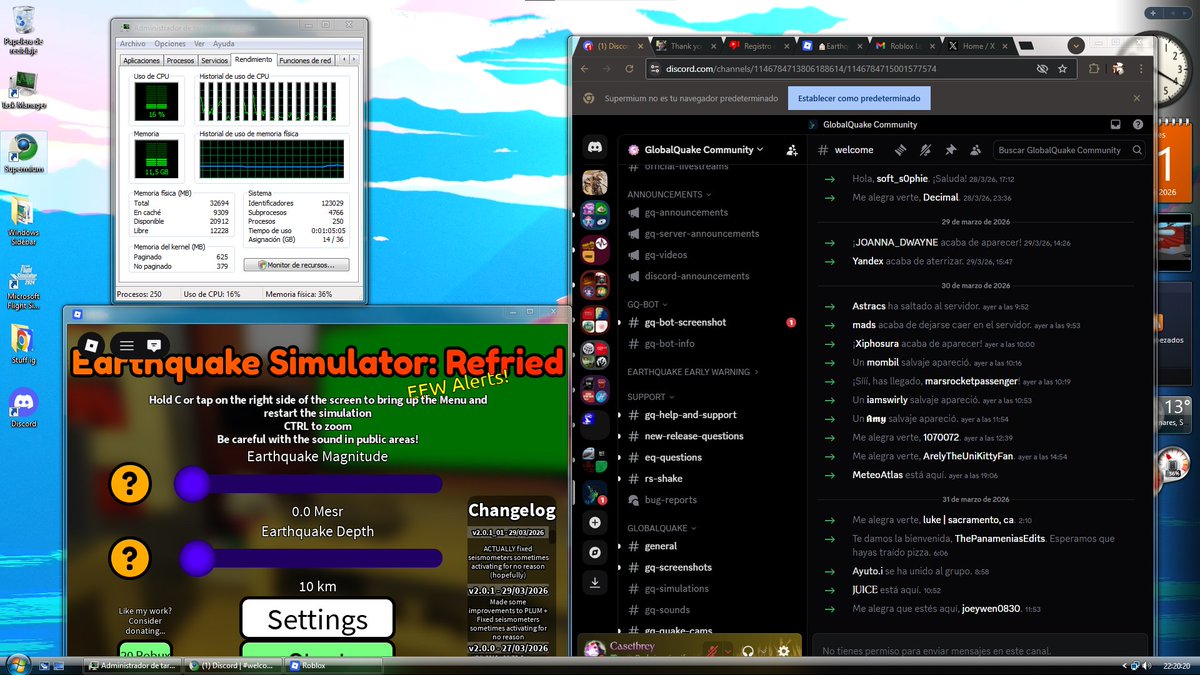Screen dimensions: 1200x675
Task: Click the tracking protection eye icon in address bar
Action: pos(1041,69)
